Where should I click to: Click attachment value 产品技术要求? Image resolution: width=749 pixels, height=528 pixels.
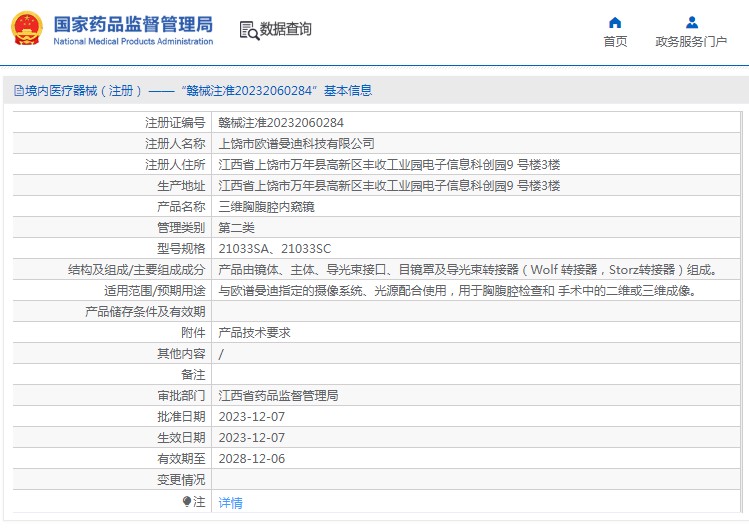tap(254, 333)
